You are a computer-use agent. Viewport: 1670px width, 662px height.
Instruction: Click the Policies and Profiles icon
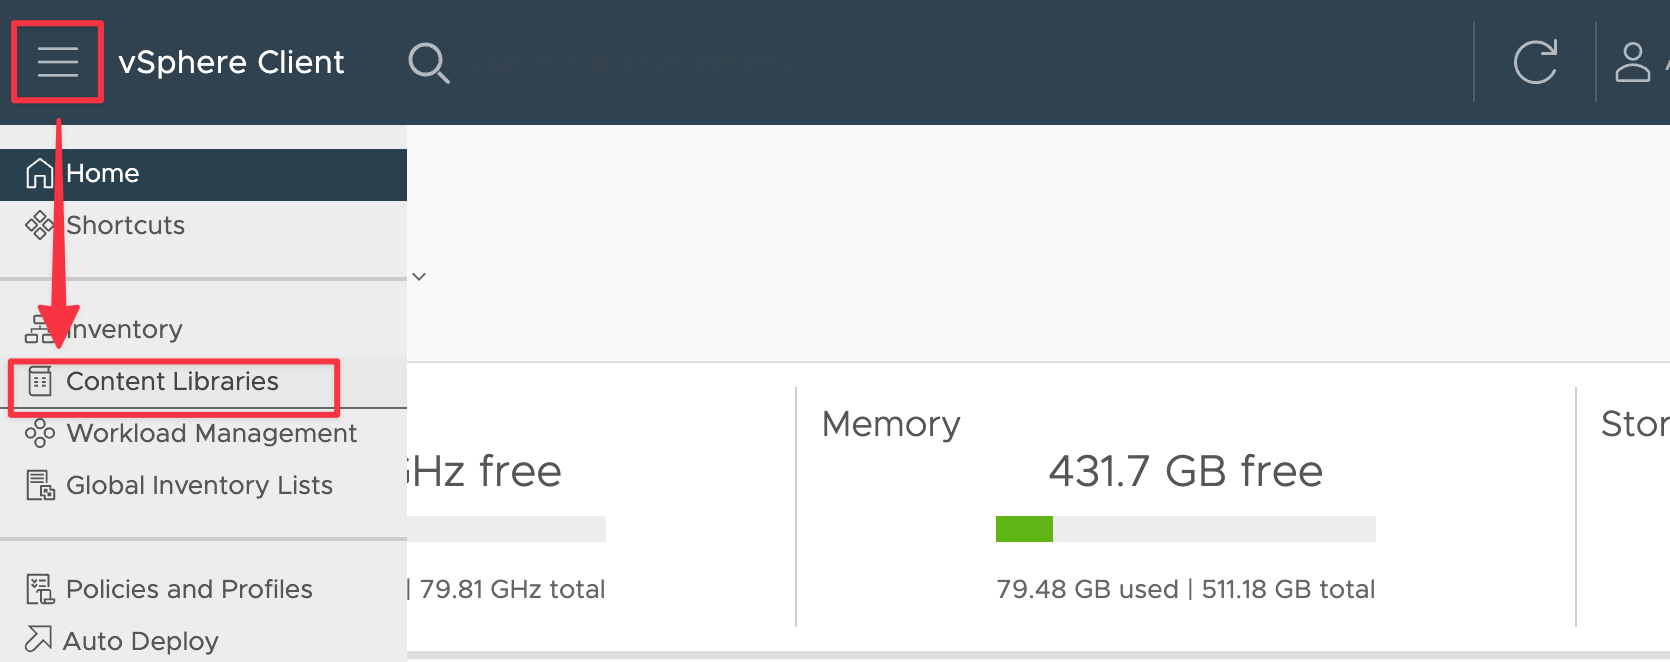click(40, 589)
